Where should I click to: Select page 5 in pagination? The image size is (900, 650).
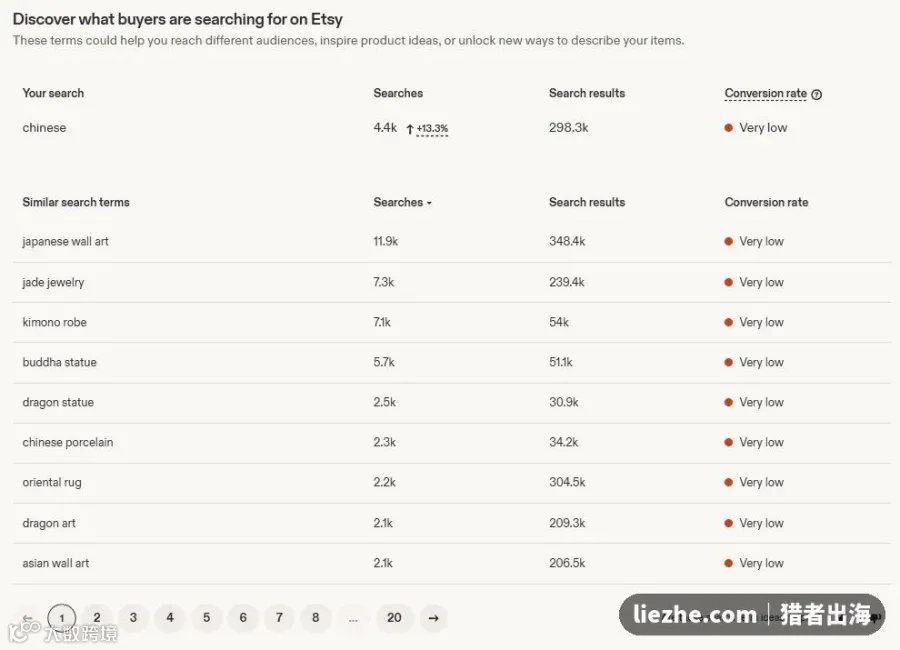(x=206, y=617)
